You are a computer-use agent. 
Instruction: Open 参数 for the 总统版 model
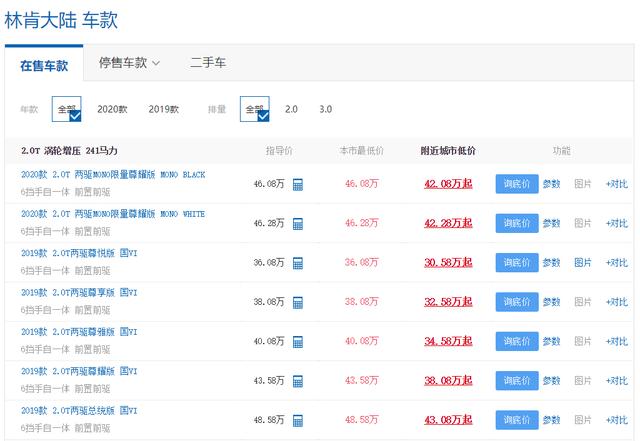click(x=551, y=420)
